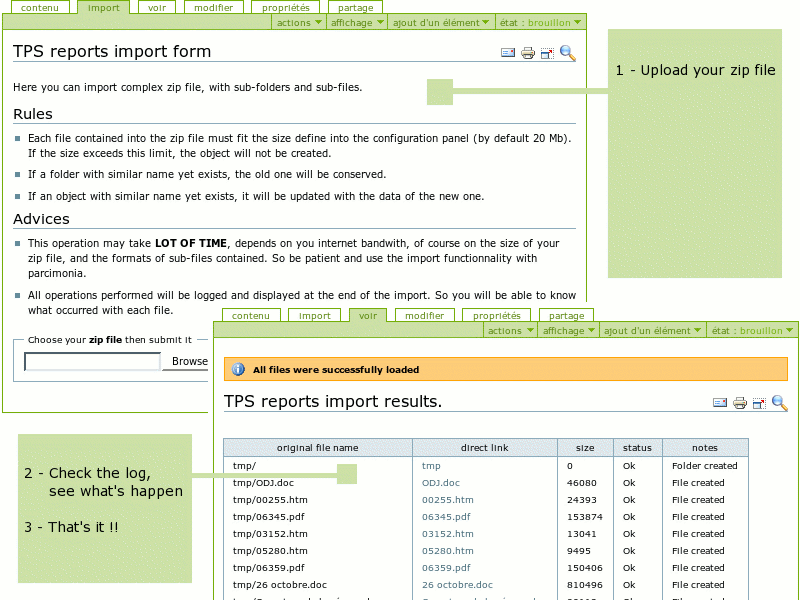Screen dimensions: 800x600
Task: Click the magnifying glass icon on the import form
Action: point(567,54)
